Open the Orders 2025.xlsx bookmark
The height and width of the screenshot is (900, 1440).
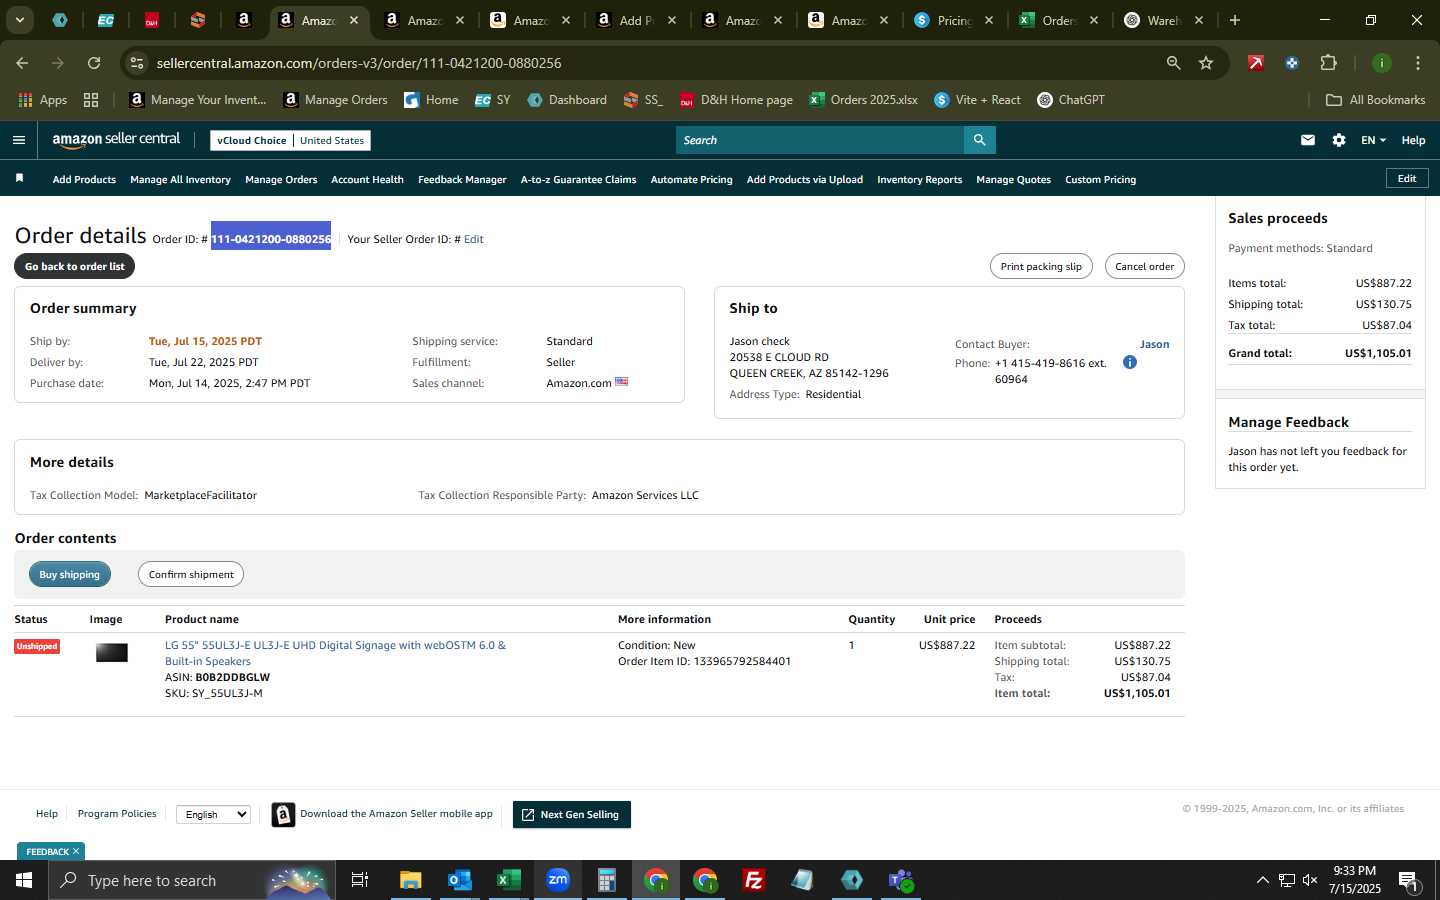click(864, 100)
